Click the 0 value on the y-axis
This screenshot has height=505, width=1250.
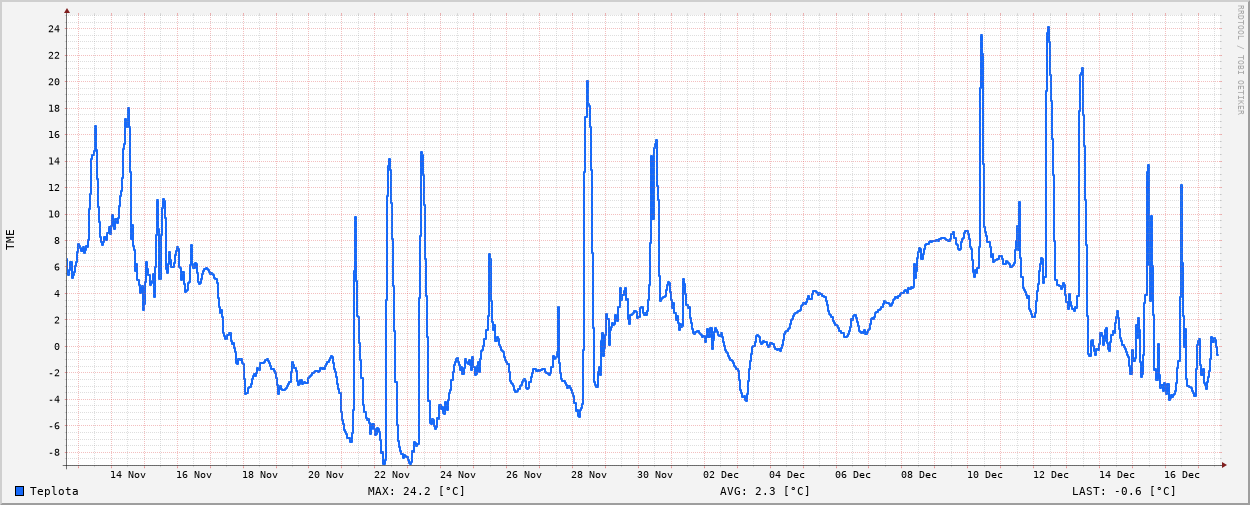click(57, 346)
